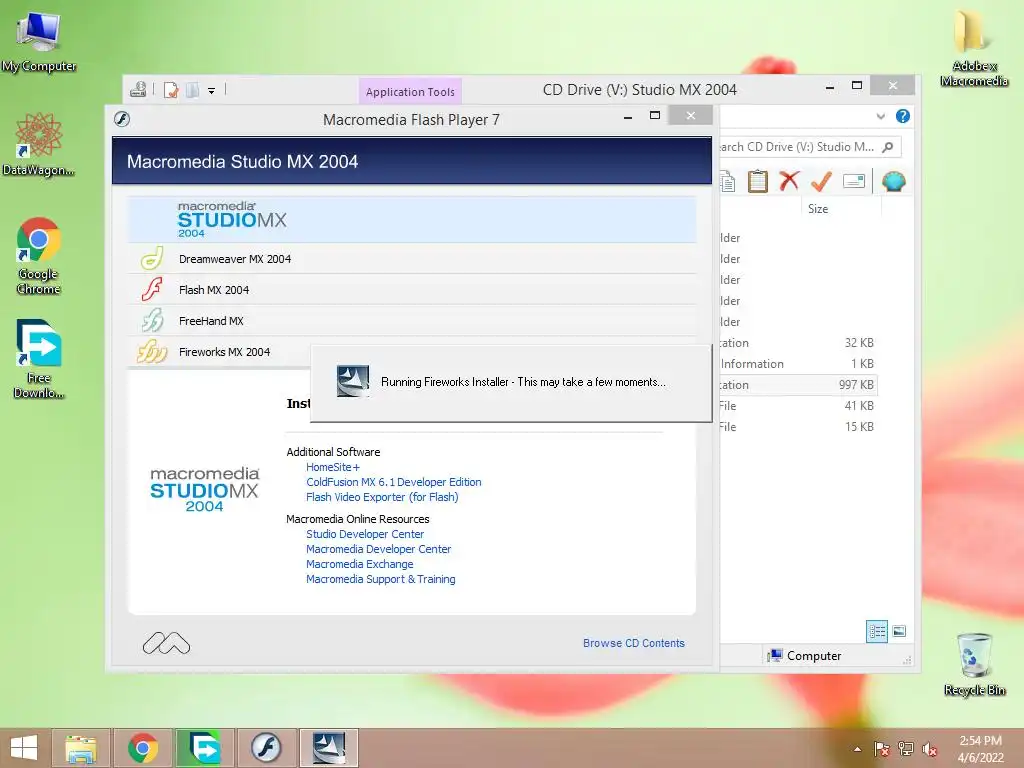This screenshot has height=768, width=1024.
Task: Open the HomeSite+ link
Action: coord(332,467)
